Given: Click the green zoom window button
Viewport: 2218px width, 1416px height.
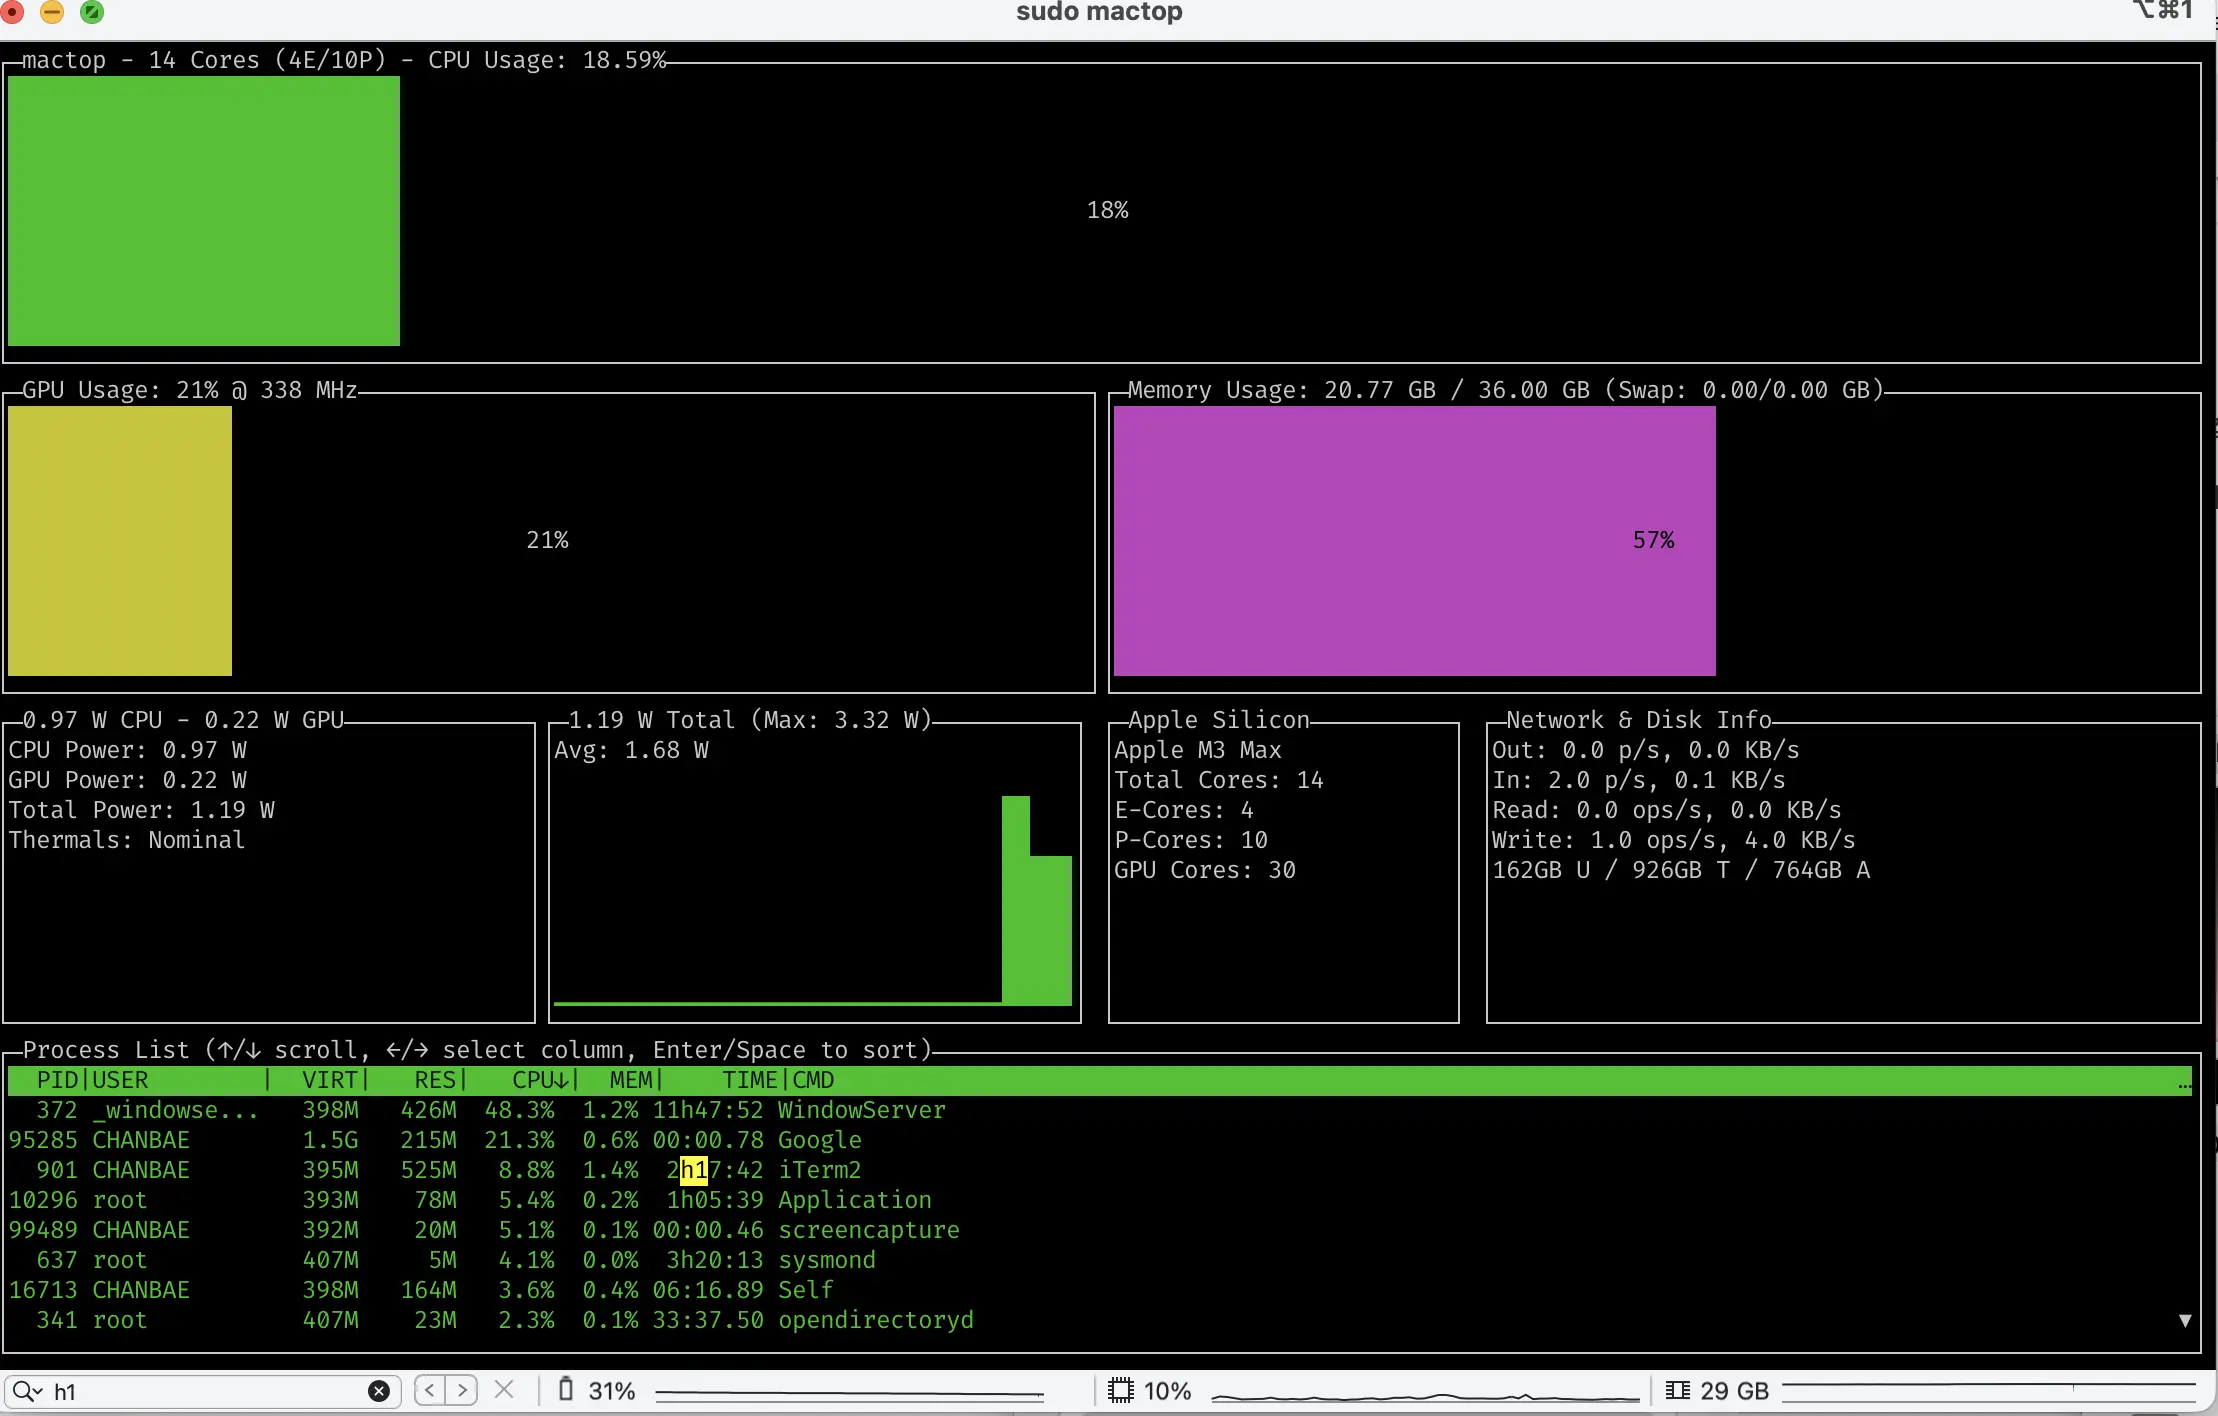Looking at the screenshot, I should [92, 12].
